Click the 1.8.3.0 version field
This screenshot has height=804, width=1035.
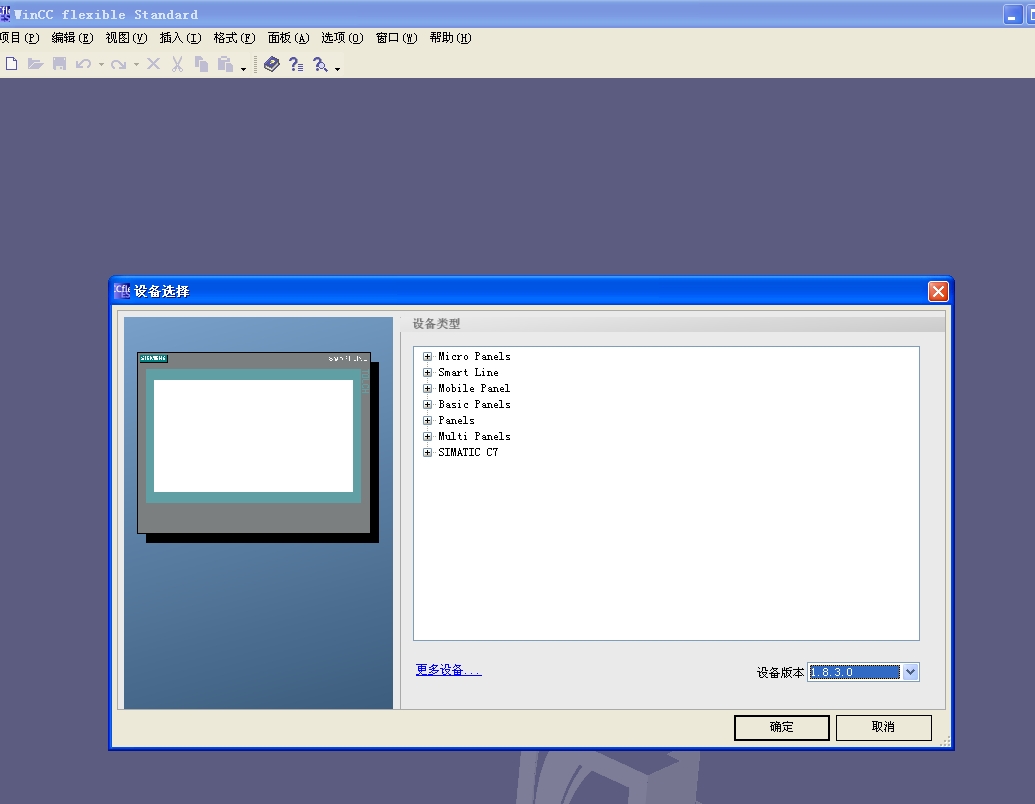point(854,672)
